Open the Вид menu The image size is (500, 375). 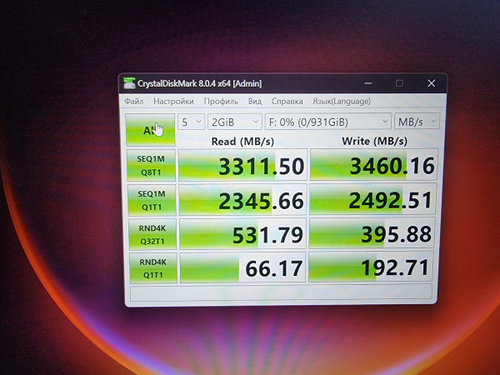coord(255,101)
